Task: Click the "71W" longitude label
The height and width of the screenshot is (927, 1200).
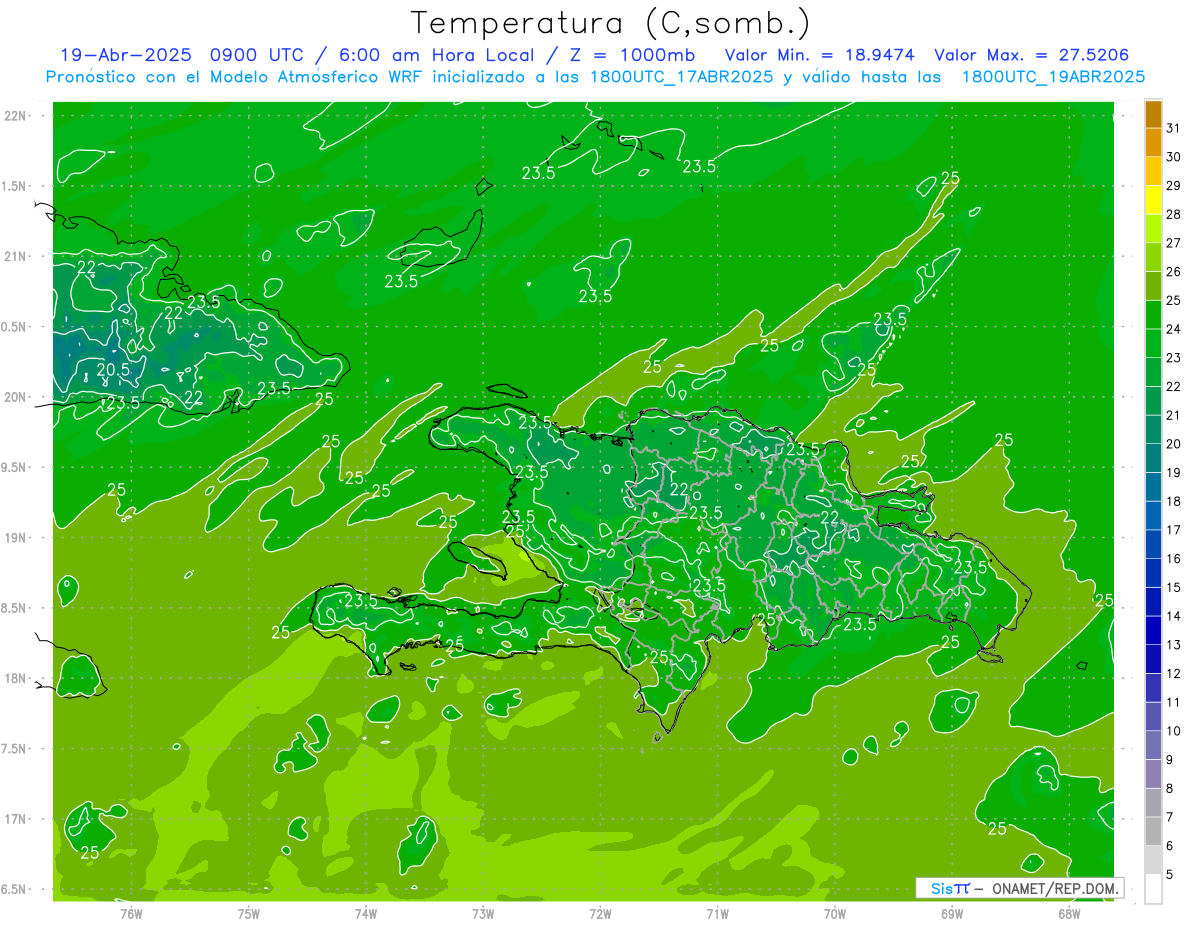Action: [x=717, y=913]
